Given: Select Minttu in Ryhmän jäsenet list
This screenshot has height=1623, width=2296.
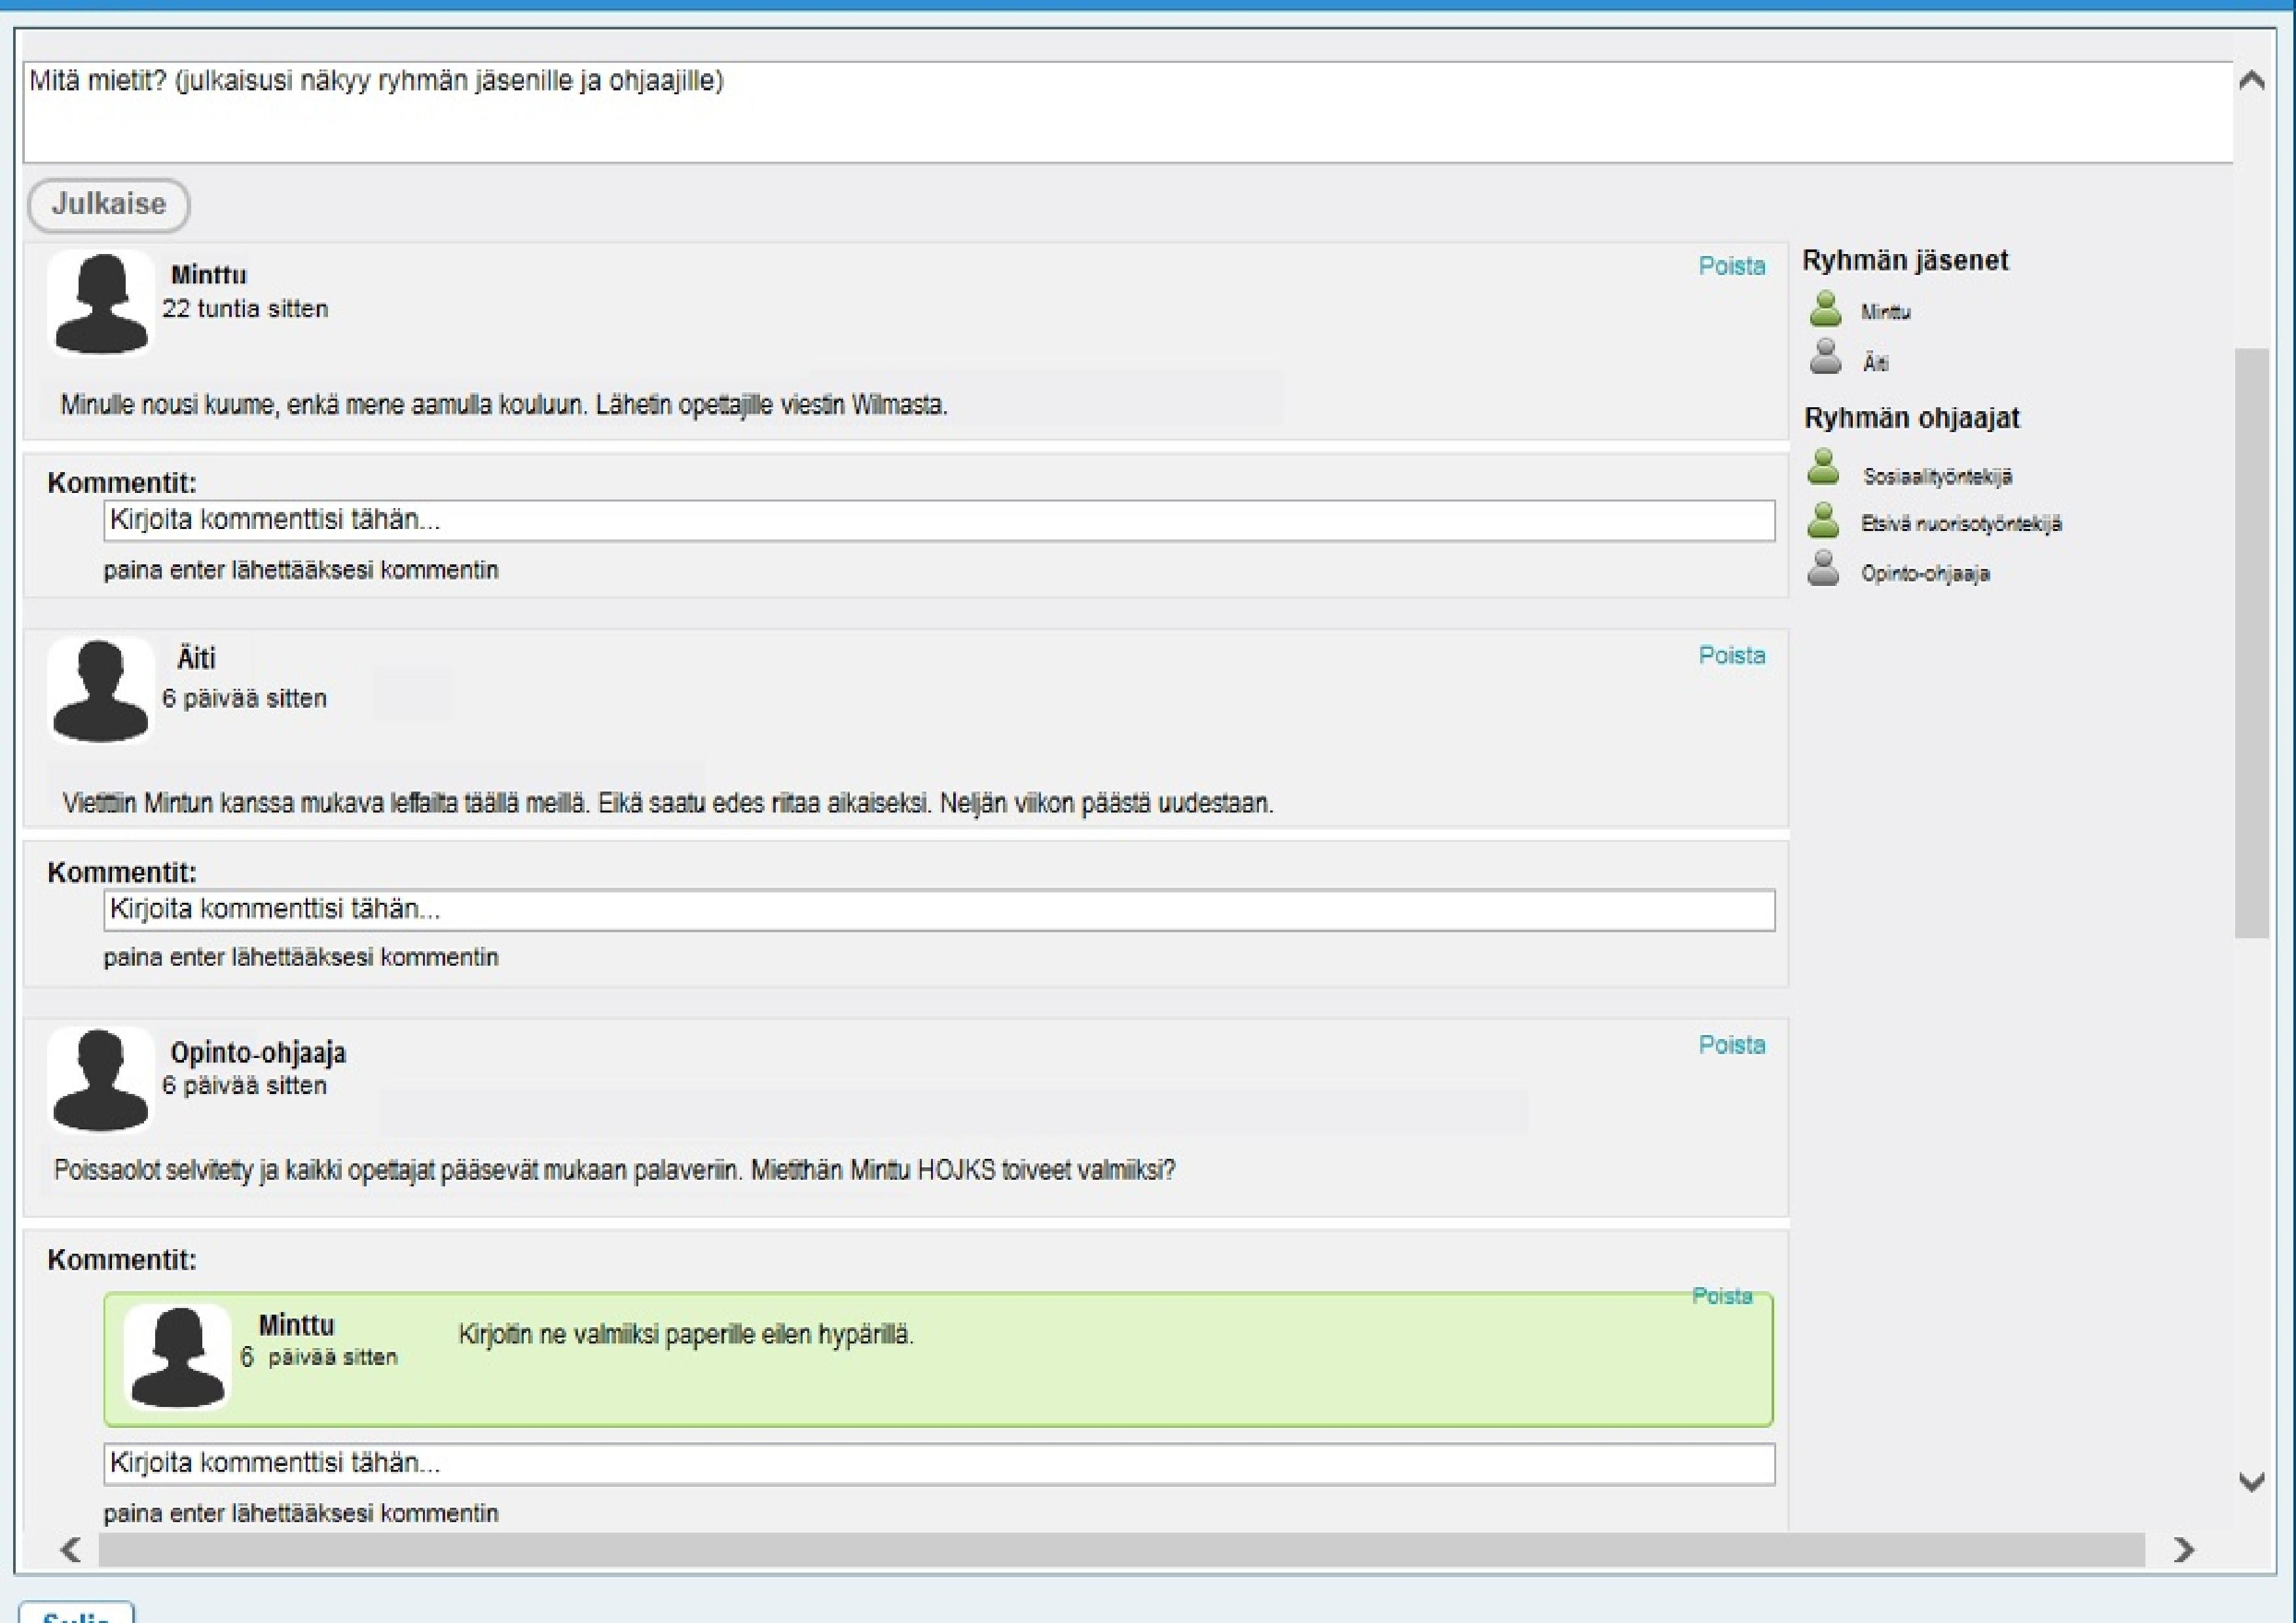Looking at the screenshot, I should point(1886,312).
